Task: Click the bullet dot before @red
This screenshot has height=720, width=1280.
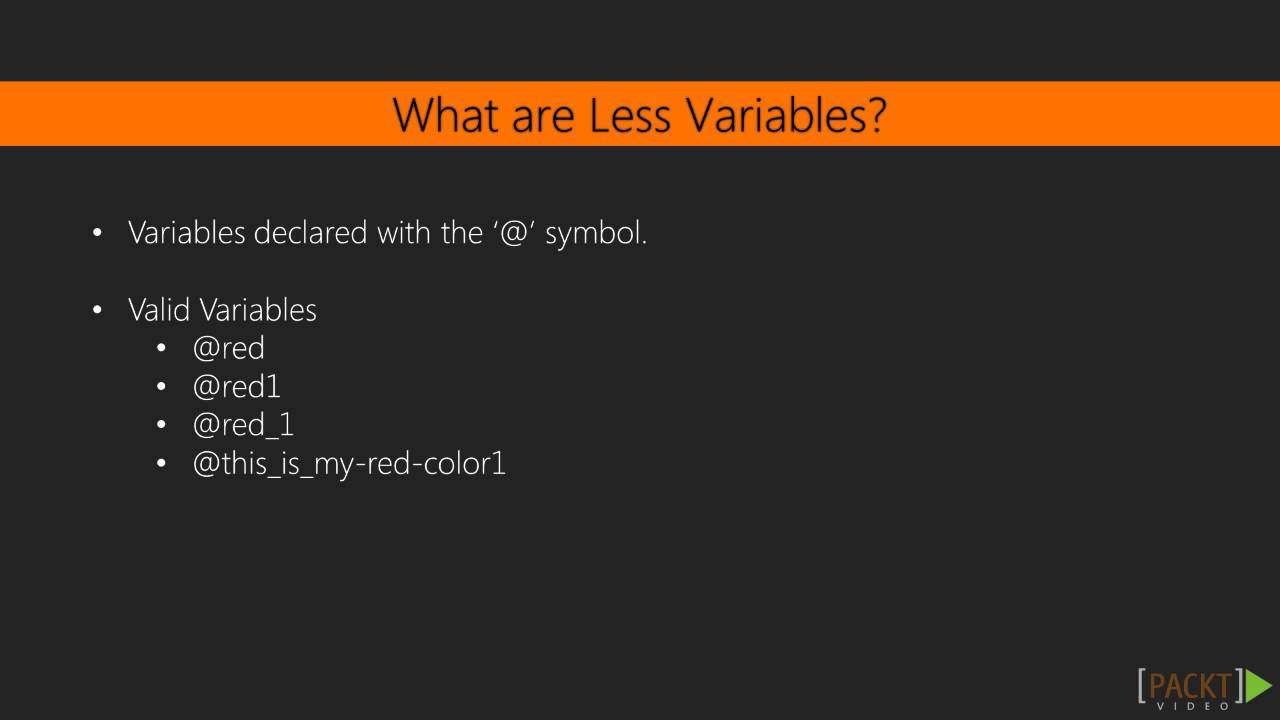Action: click(x=162, y=348)
